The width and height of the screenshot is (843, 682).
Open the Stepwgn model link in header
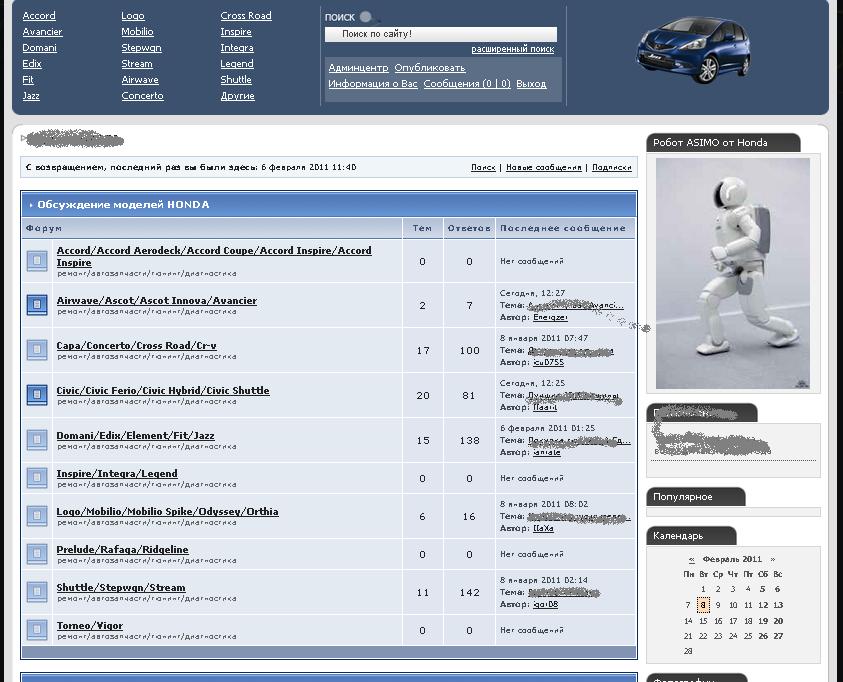141,48
